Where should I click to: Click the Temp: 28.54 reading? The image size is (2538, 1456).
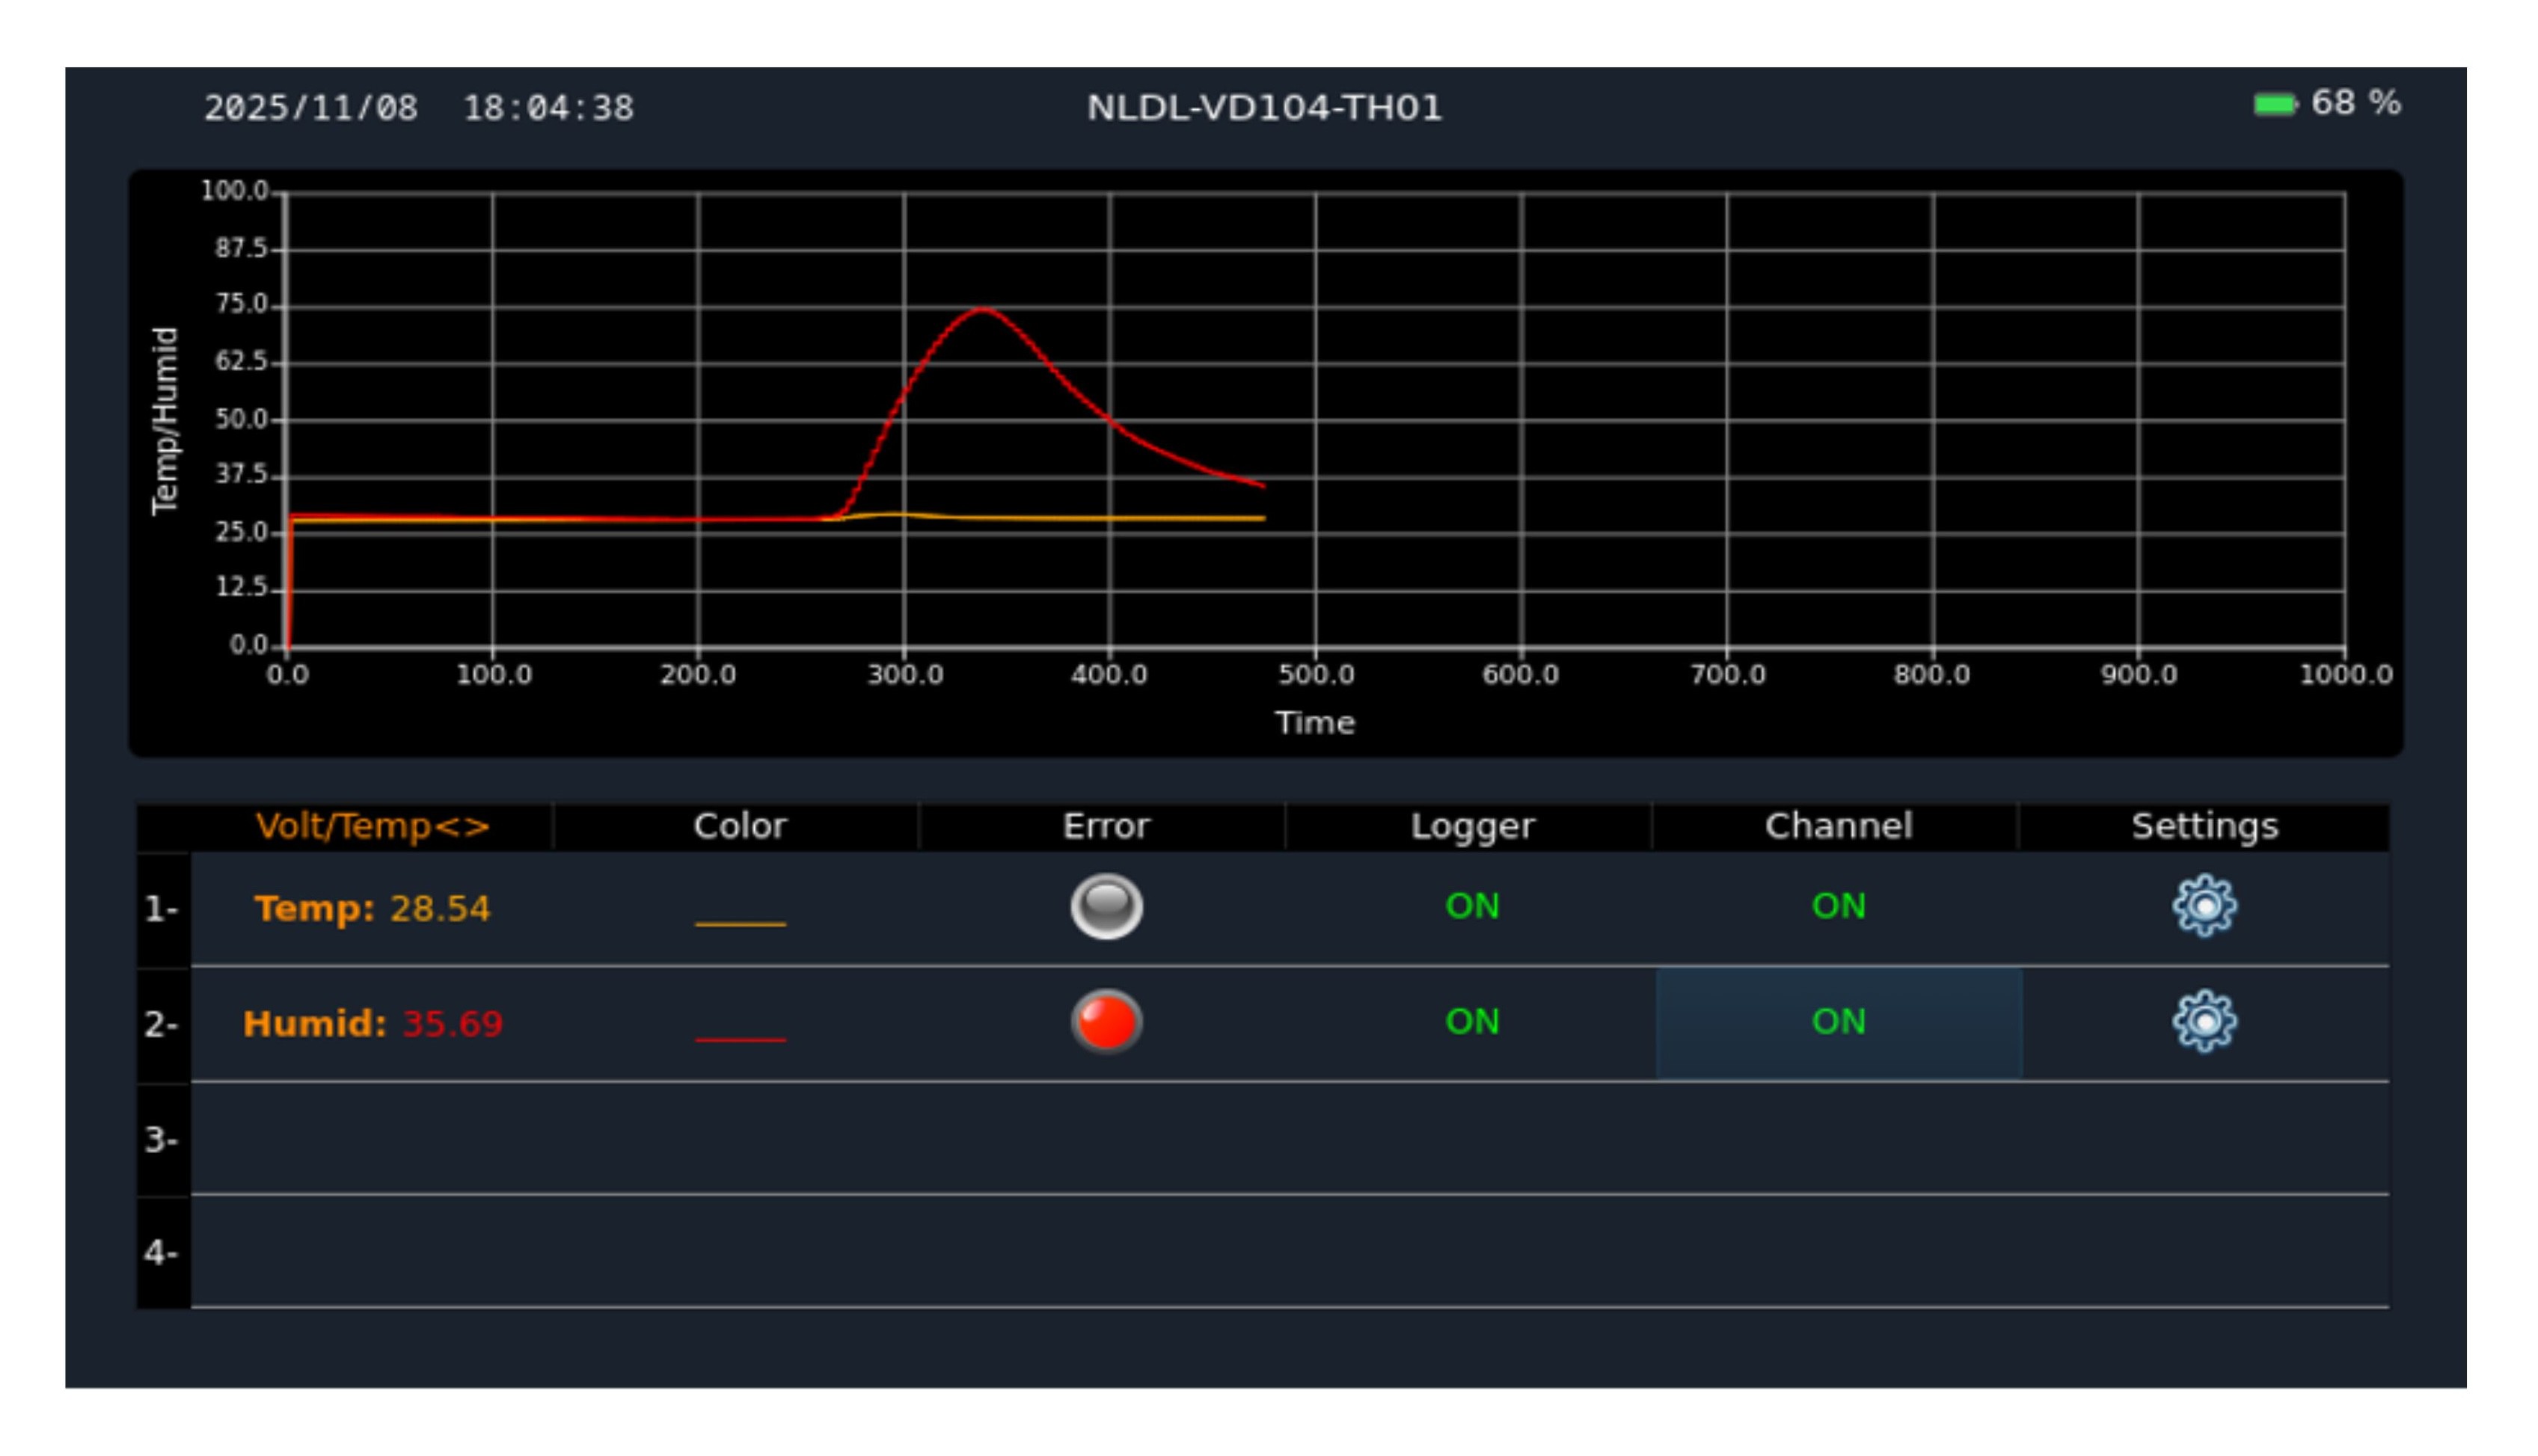point(372,908)
